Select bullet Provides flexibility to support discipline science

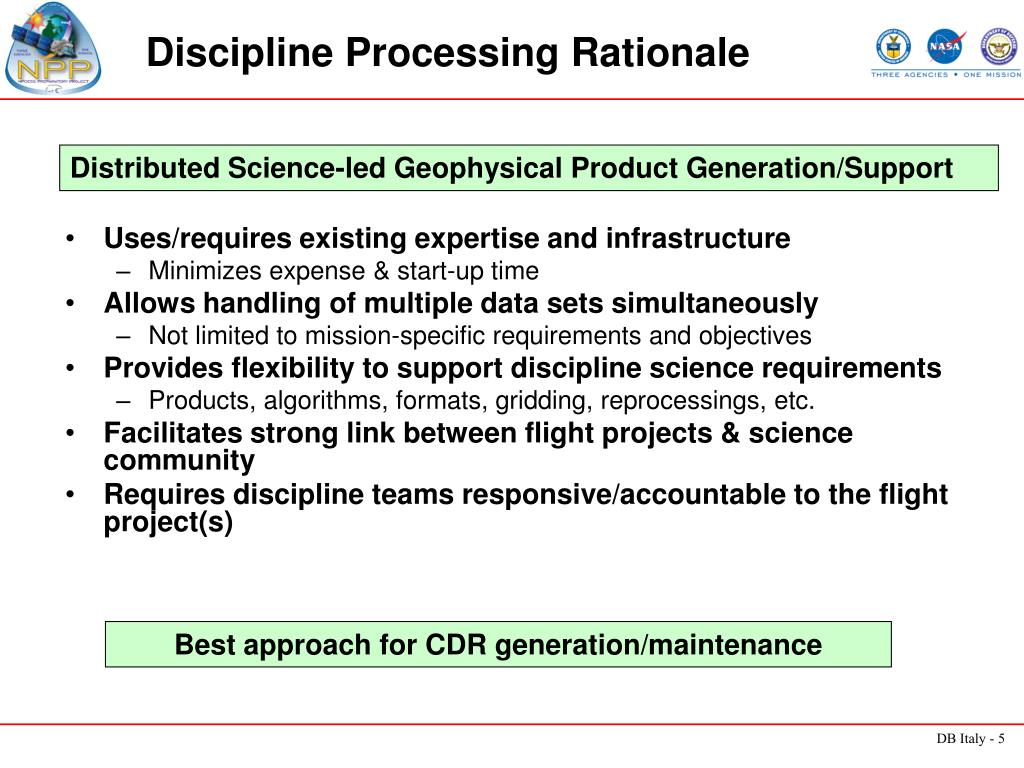(522, 368)
